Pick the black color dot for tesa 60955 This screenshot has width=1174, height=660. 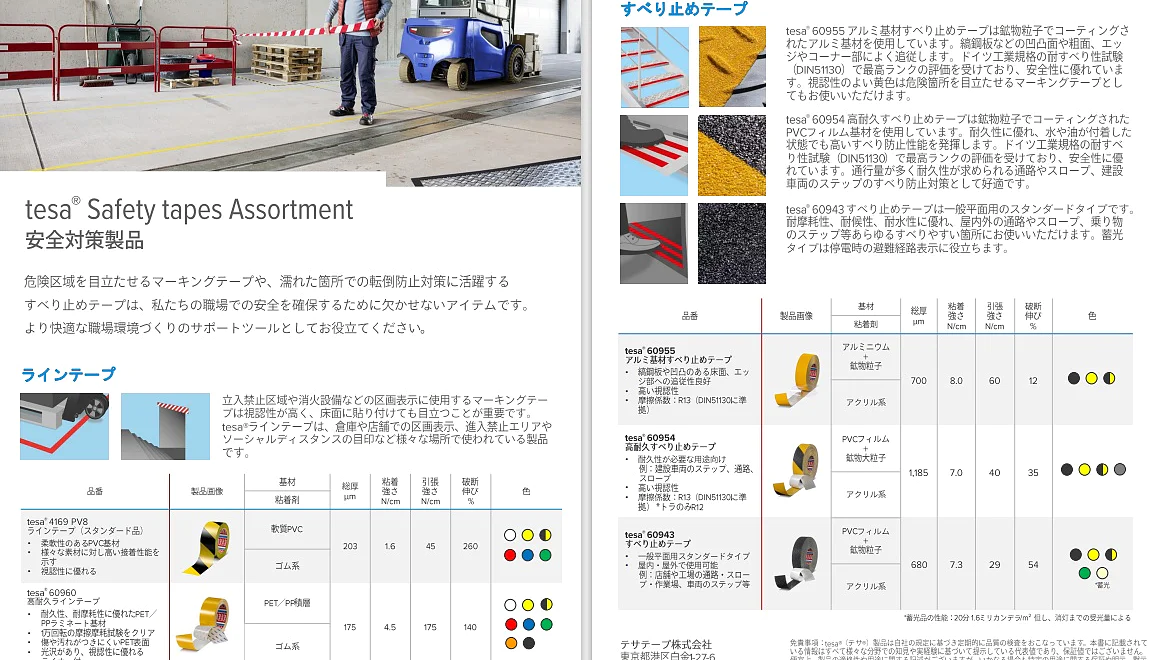click(x=1074, y=378)
